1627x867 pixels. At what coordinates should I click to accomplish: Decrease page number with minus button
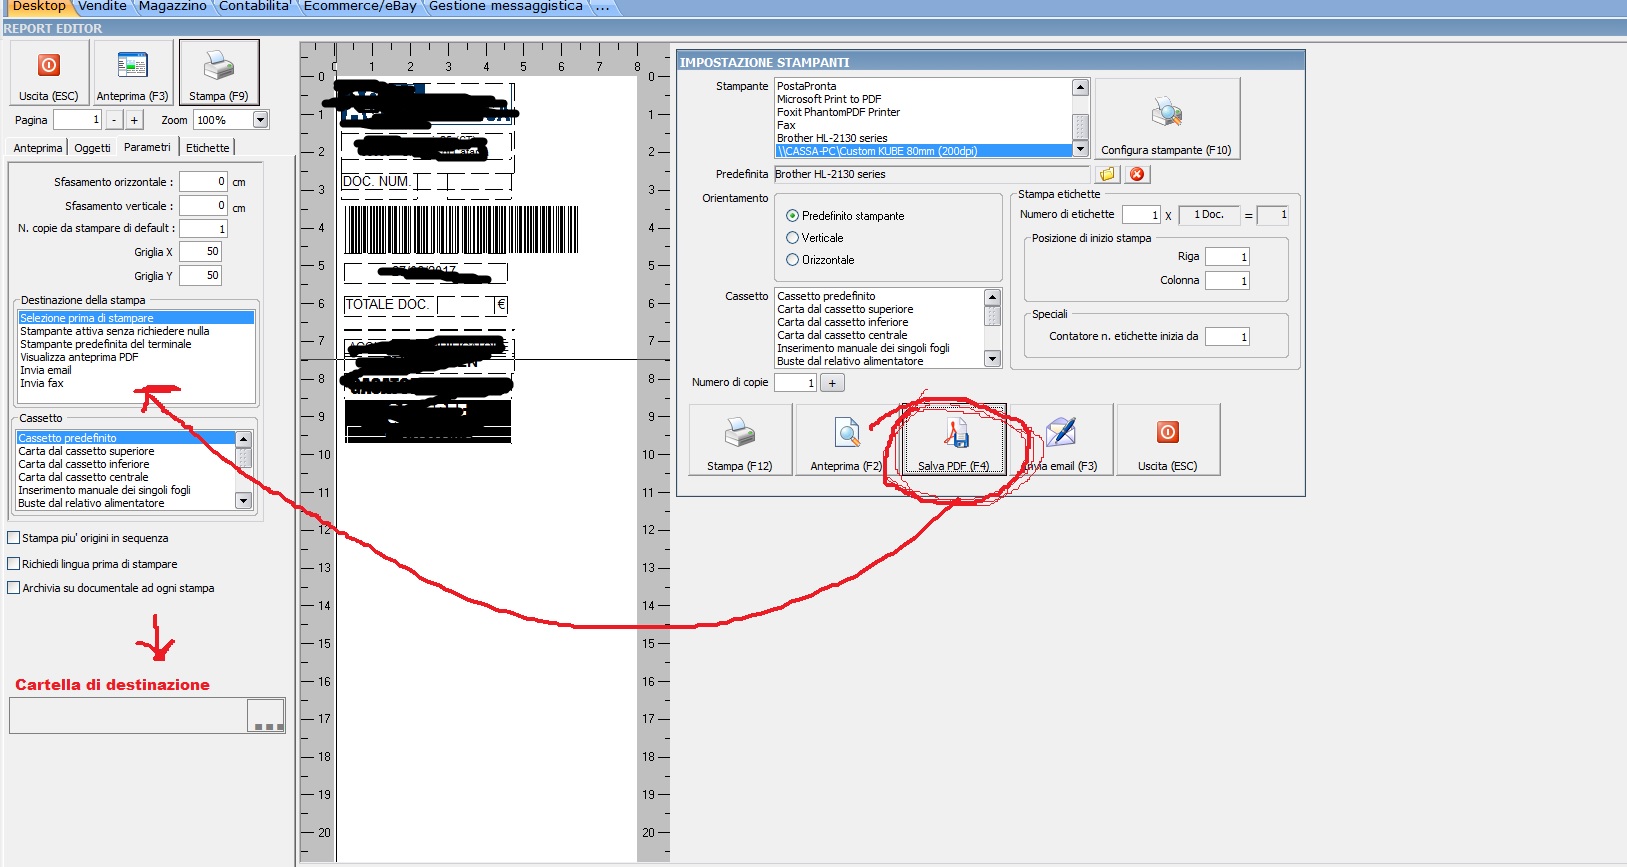(x=114, y=120)
